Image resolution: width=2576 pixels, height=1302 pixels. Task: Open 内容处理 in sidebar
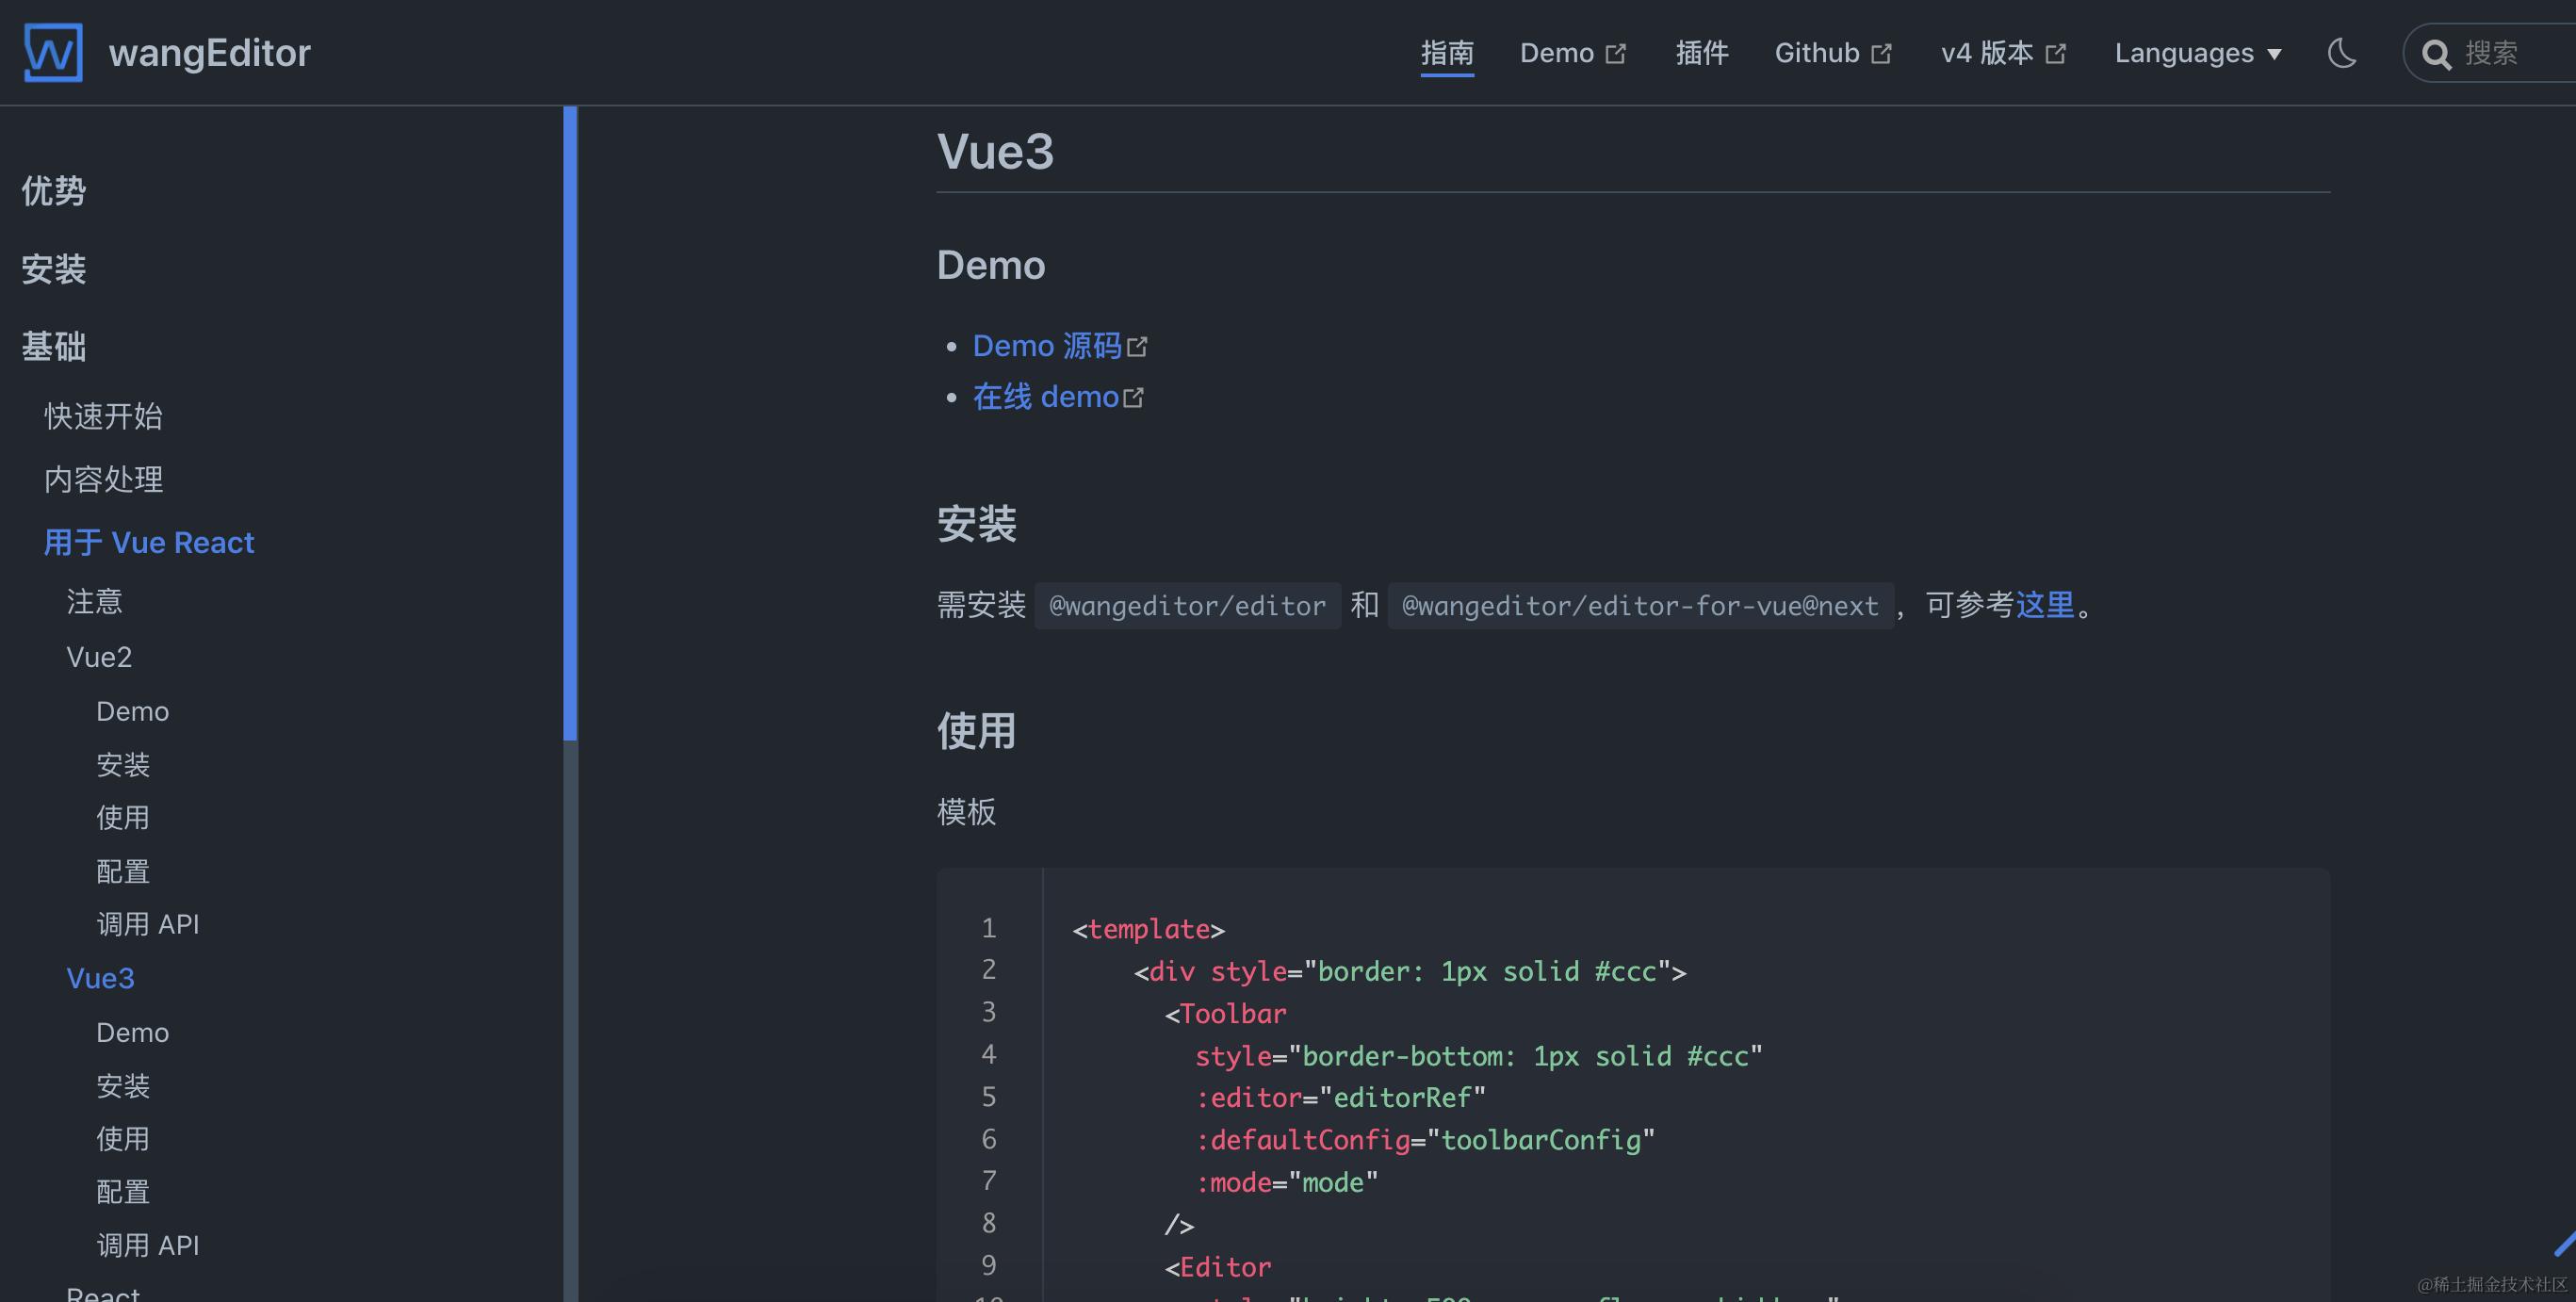[103, 479]
